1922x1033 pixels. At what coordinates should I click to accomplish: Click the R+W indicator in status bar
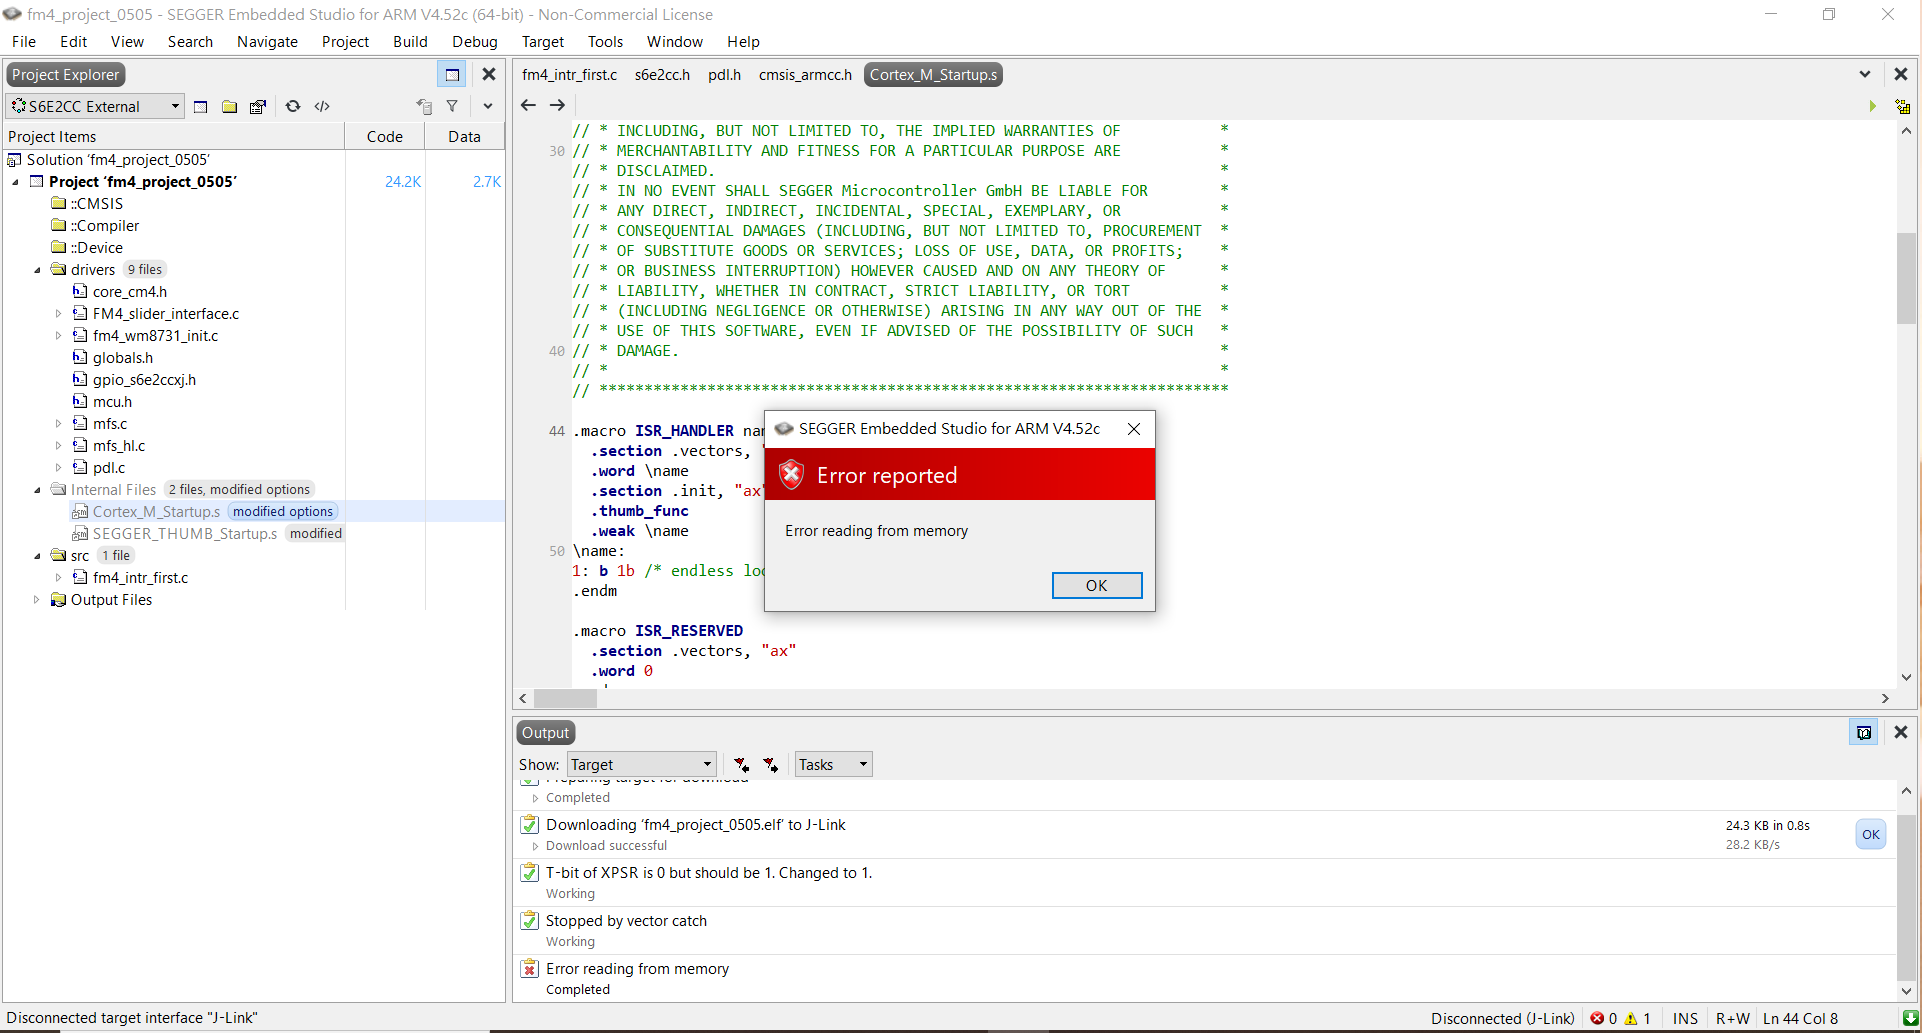(x=1733, y=1018)
